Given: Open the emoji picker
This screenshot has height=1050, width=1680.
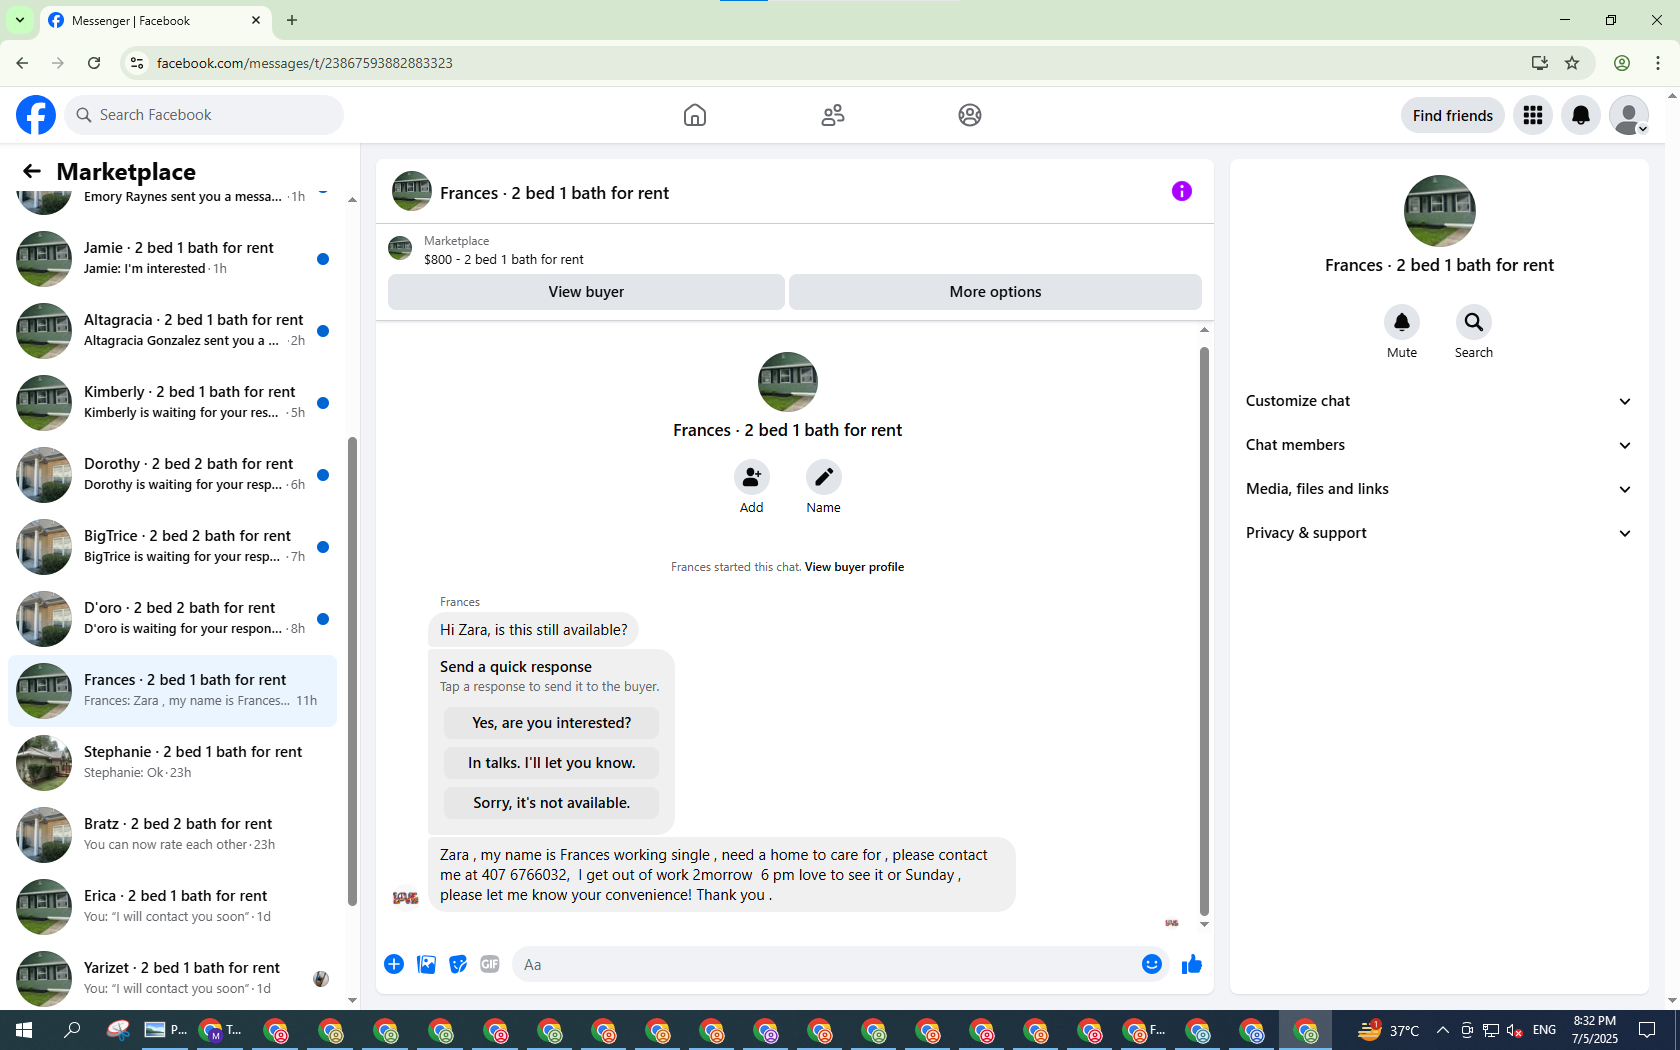Looking at the screenshot, I should click(1152, 964).
